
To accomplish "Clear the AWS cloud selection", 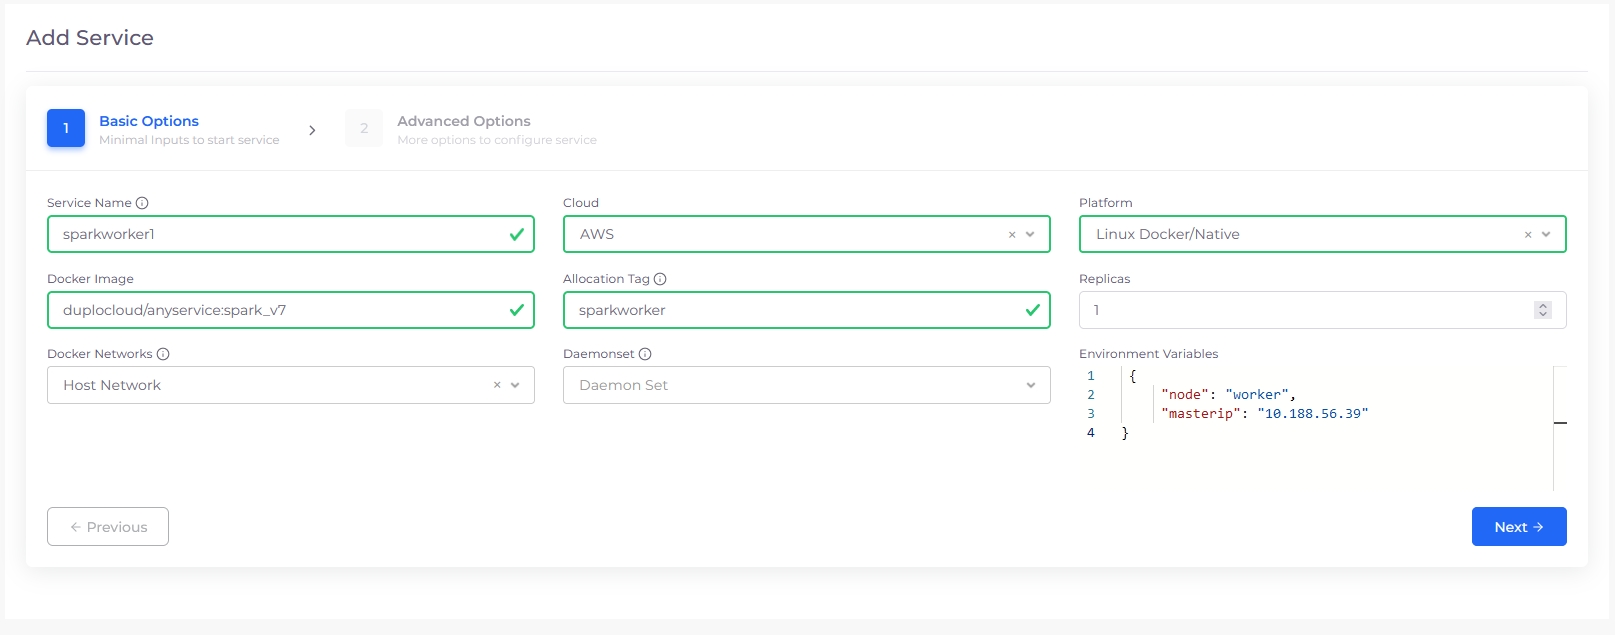I will (x=1012, y=235).
